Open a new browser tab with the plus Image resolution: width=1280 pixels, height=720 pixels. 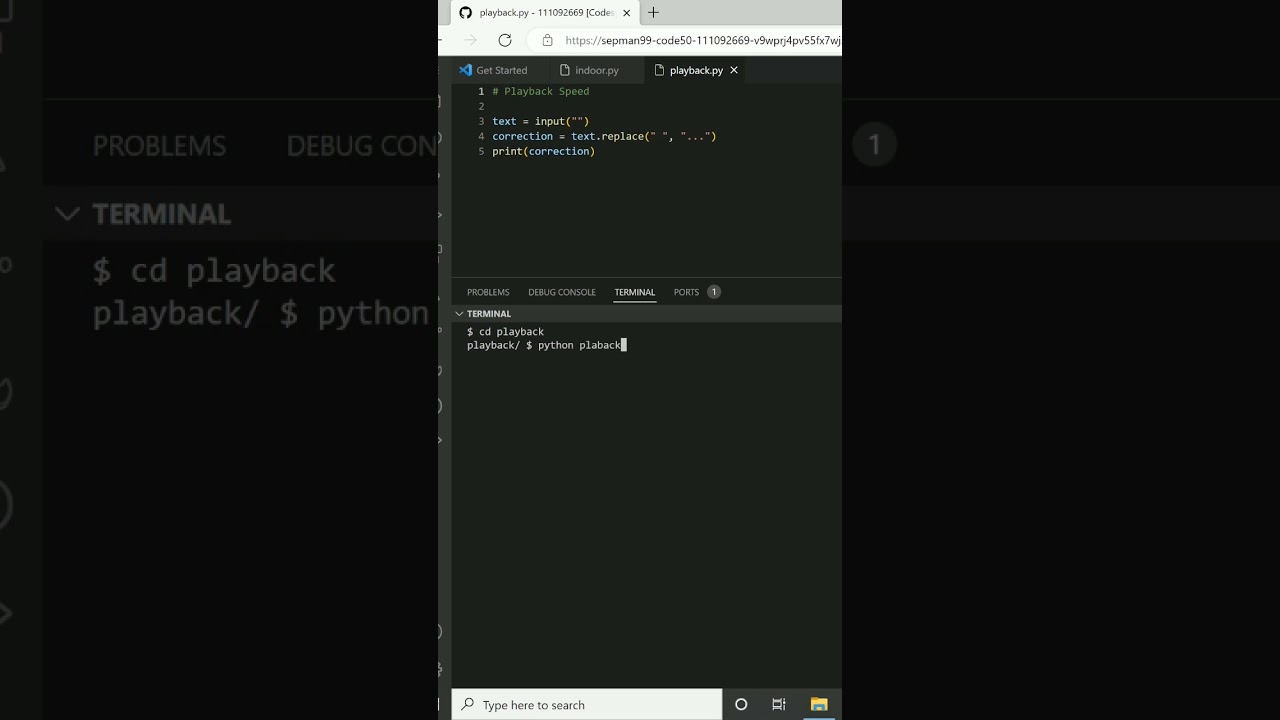point(653,13)
